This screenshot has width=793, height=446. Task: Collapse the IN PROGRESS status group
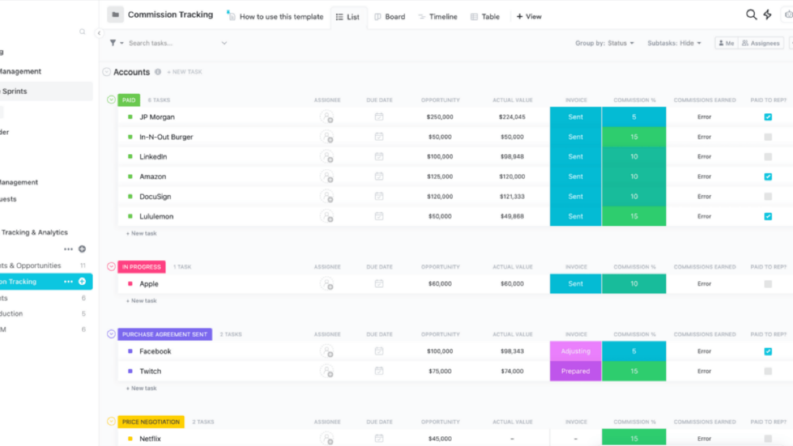point(111,266)
